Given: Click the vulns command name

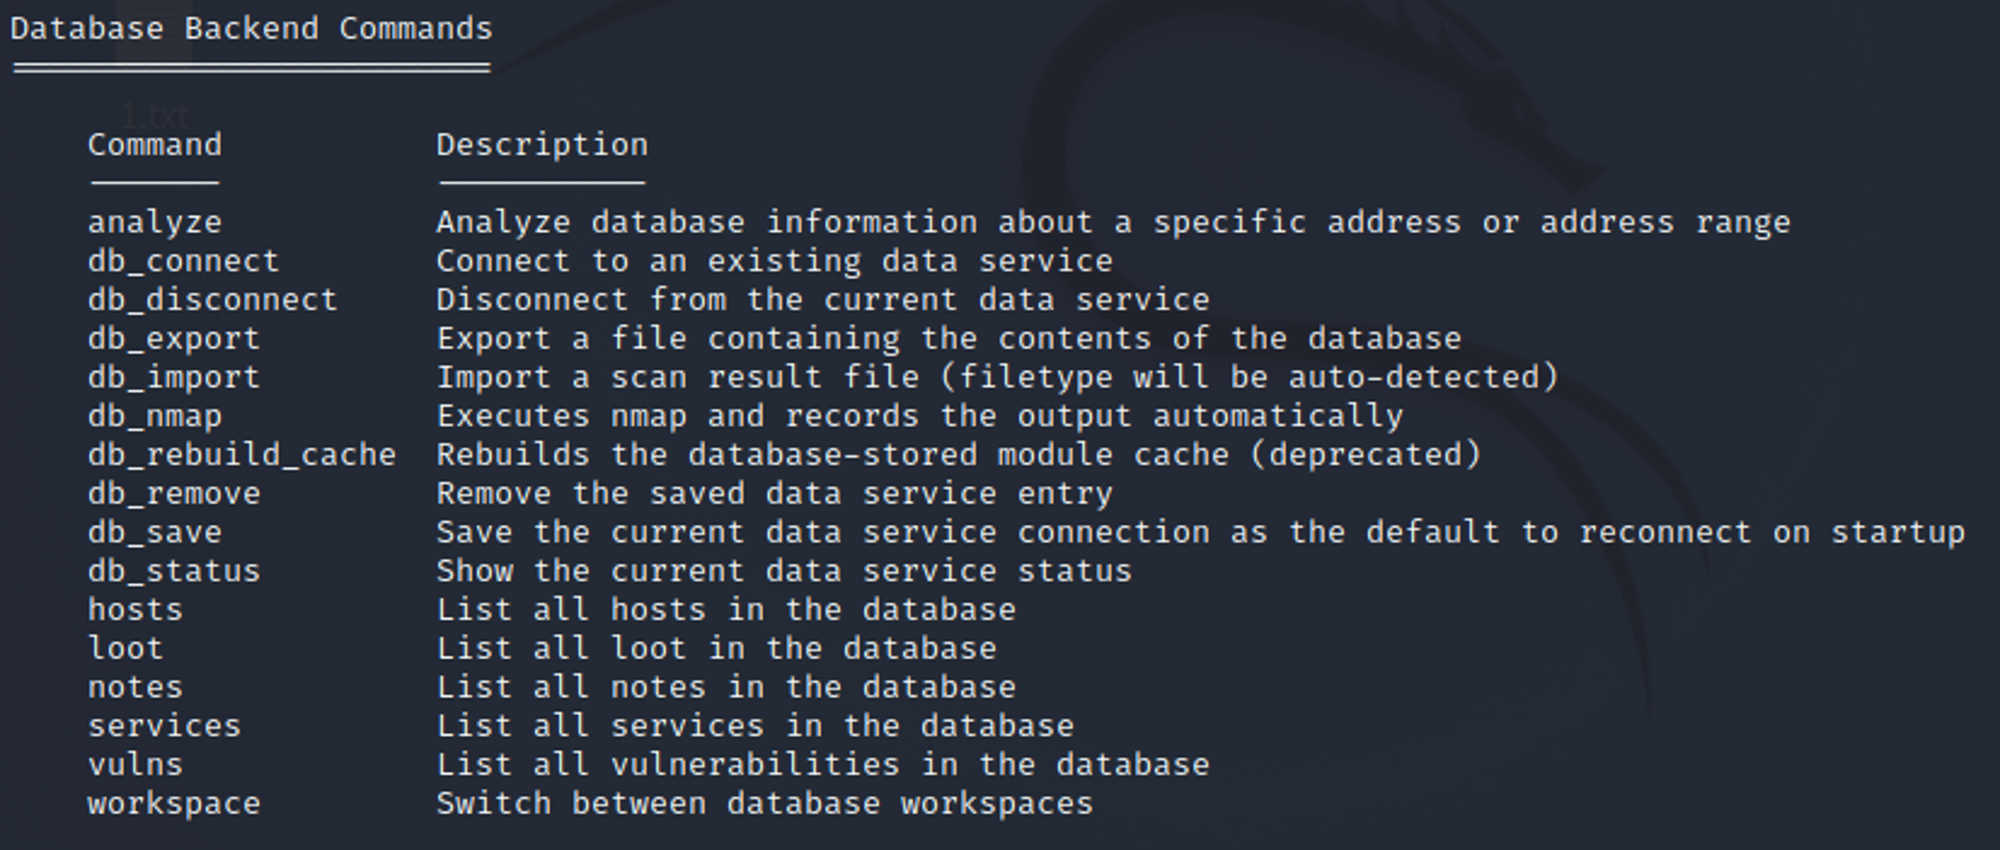Looking at the screenshot, I should tap(135, 765).
